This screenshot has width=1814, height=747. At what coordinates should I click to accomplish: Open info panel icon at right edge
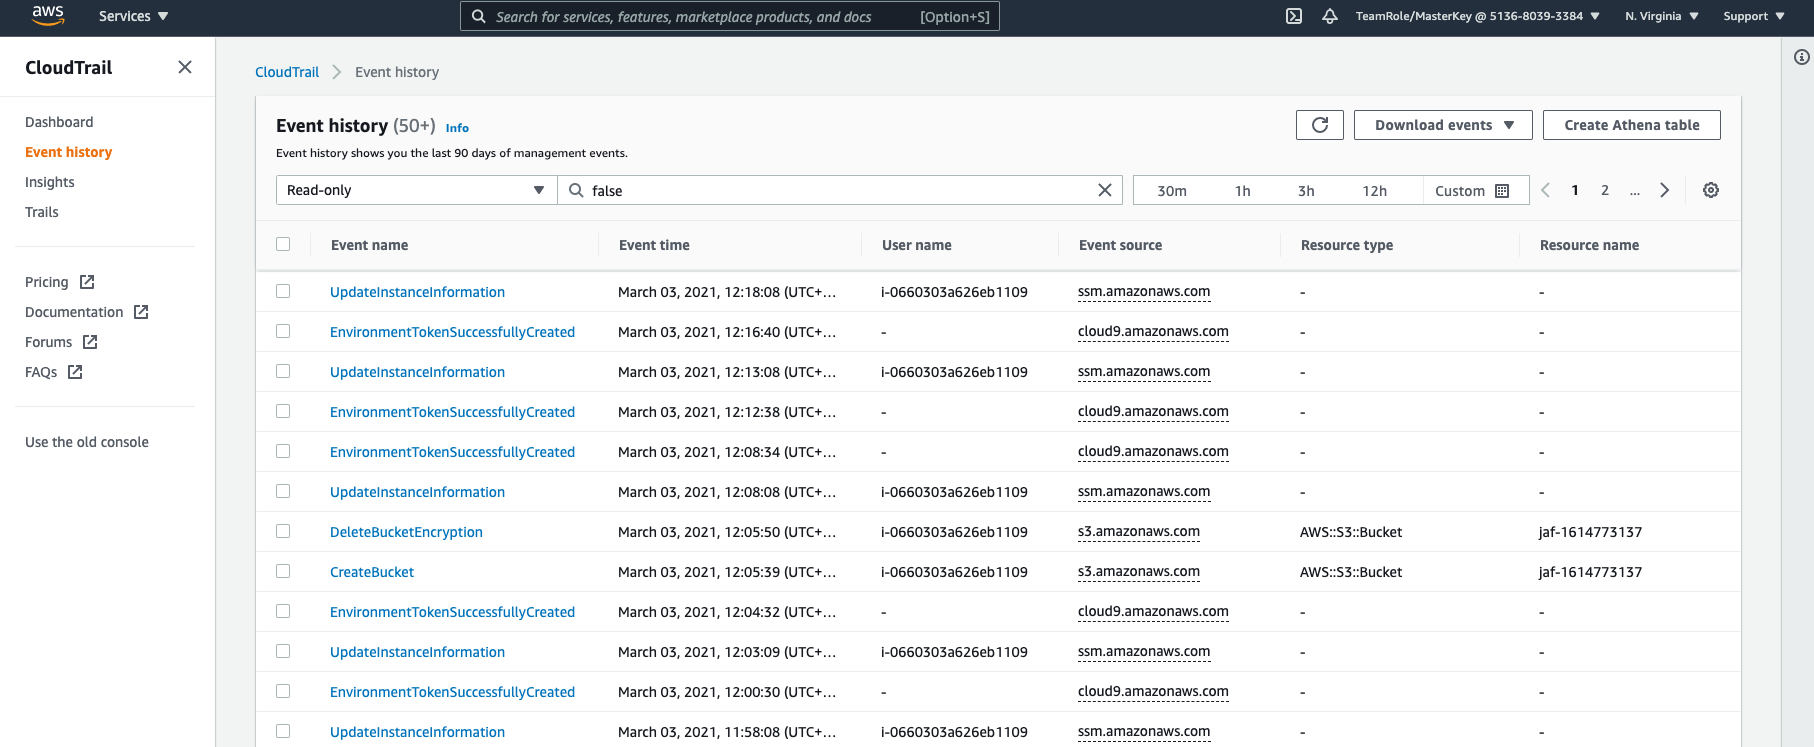(x=1802, y=57)
